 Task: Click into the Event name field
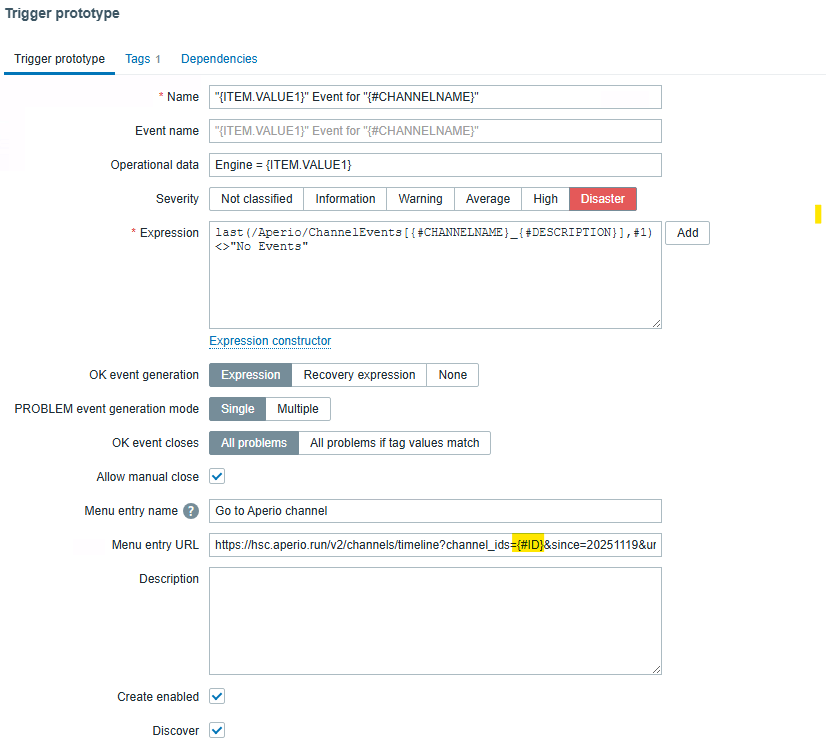click(x=435, y=131)
